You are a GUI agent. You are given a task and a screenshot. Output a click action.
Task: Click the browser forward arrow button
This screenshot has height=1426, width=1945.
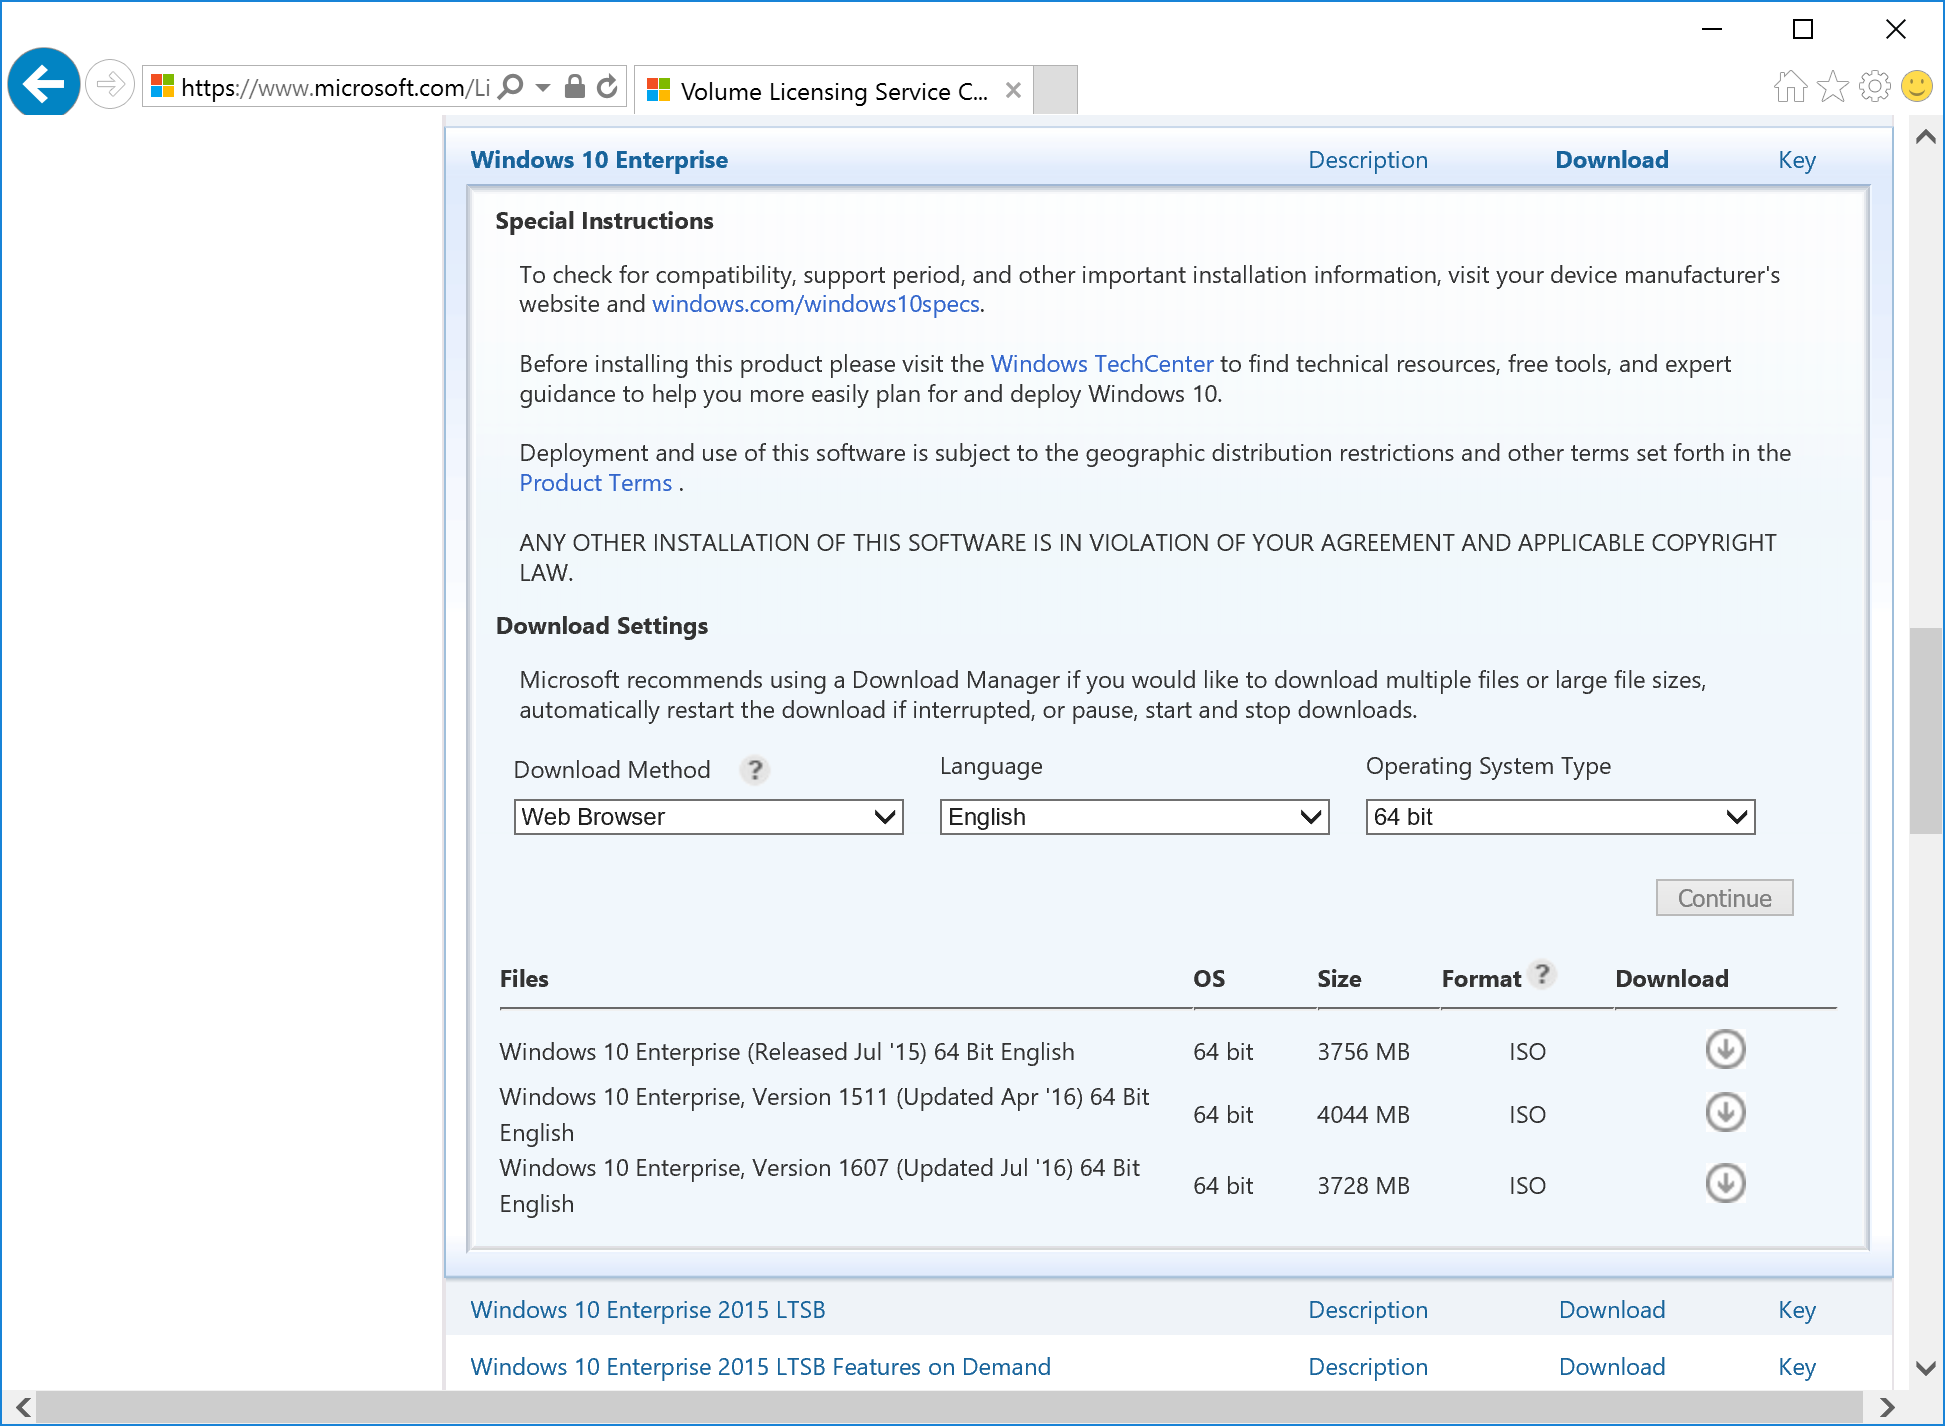[x=110, y=85]
